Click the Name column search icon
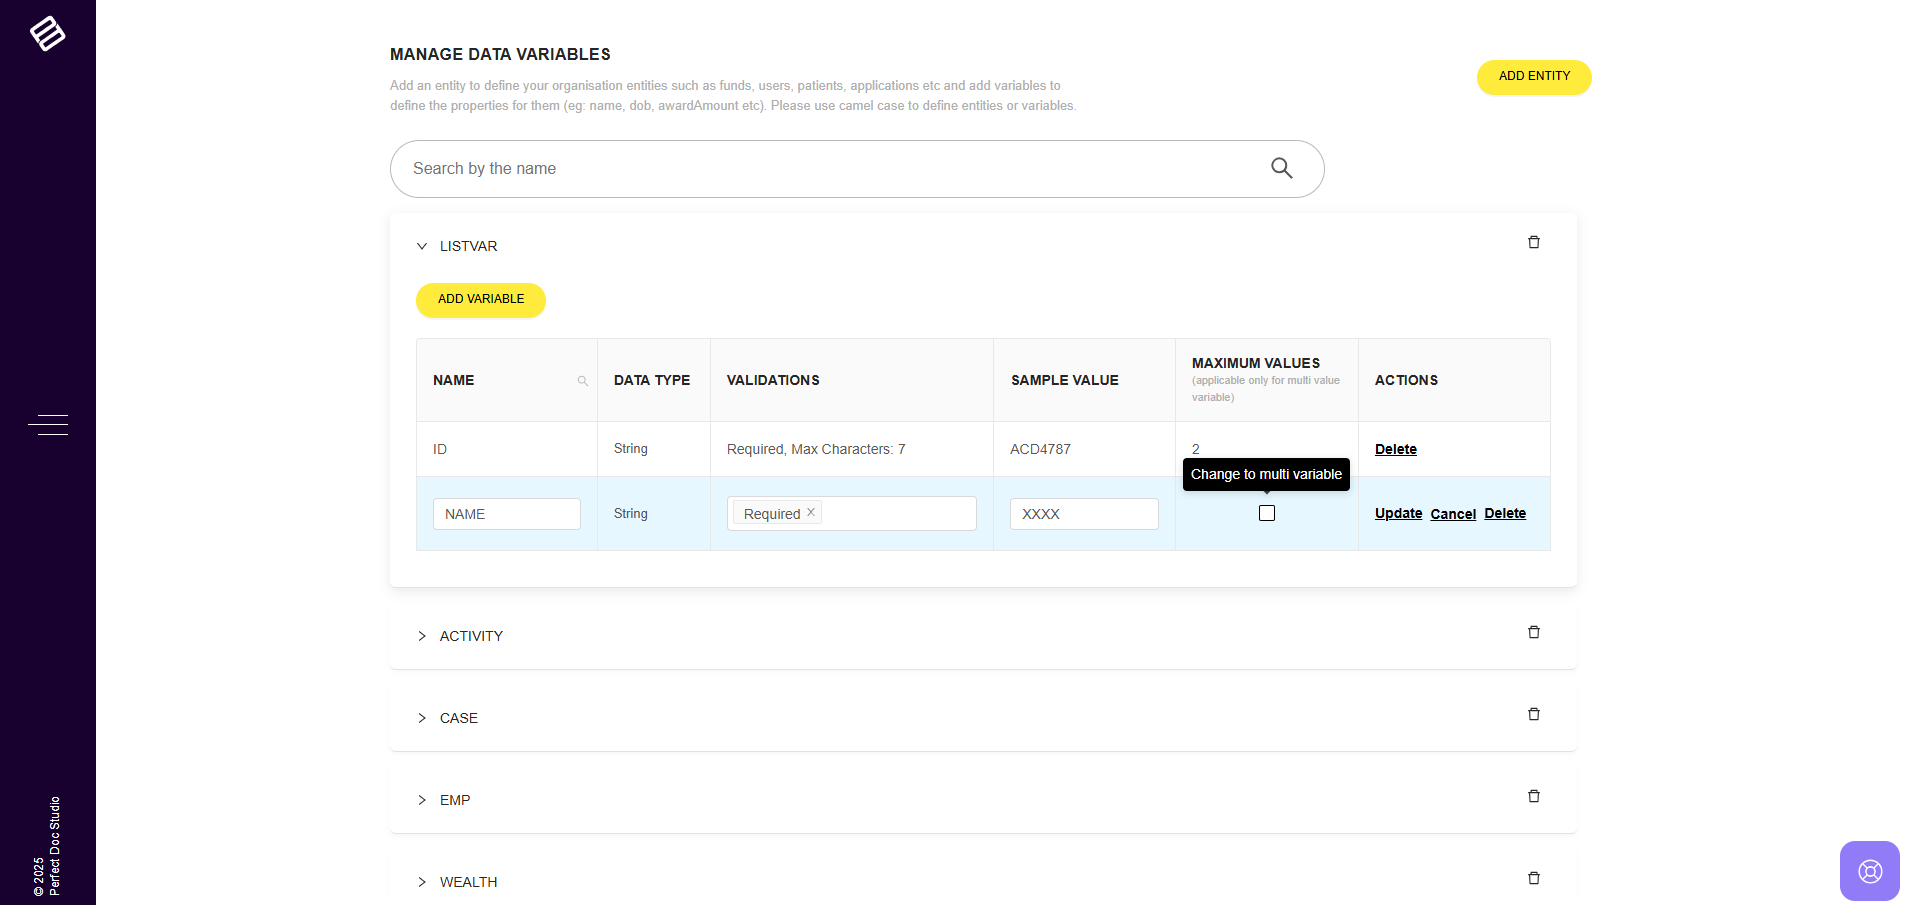 (582, 381)
